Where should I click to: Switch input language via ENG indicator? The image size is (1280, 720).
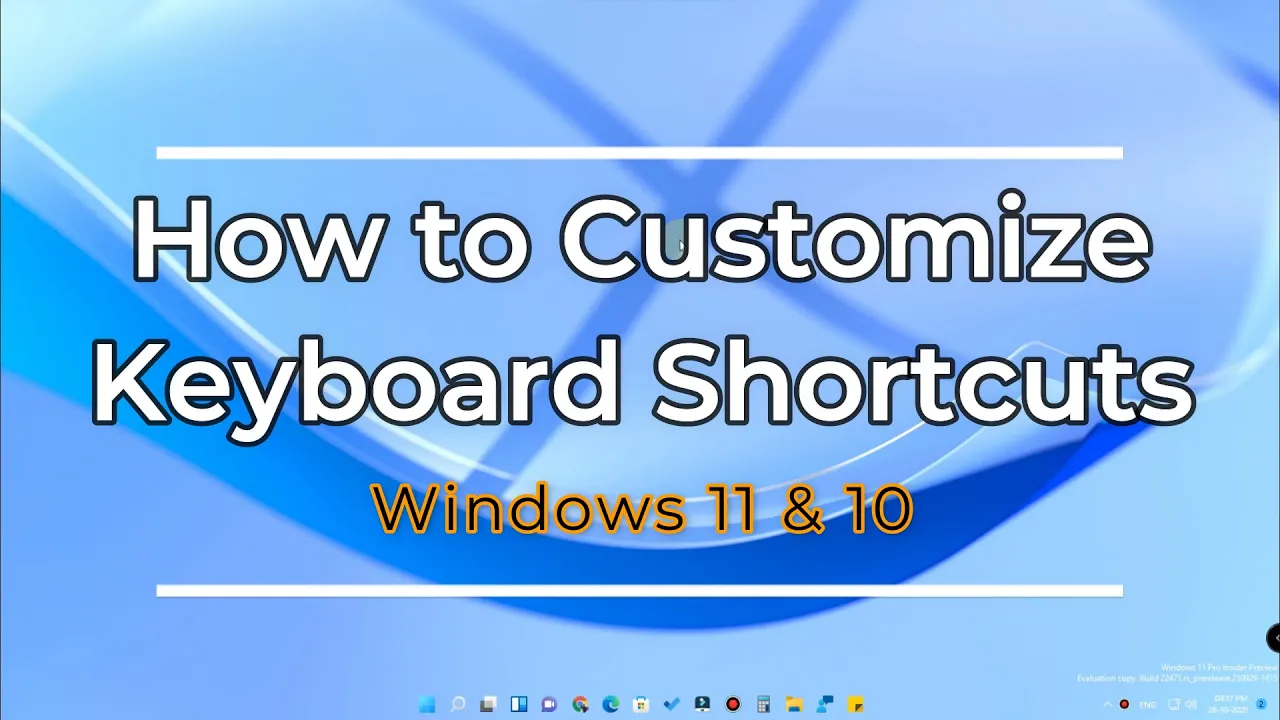(1148, 705)
